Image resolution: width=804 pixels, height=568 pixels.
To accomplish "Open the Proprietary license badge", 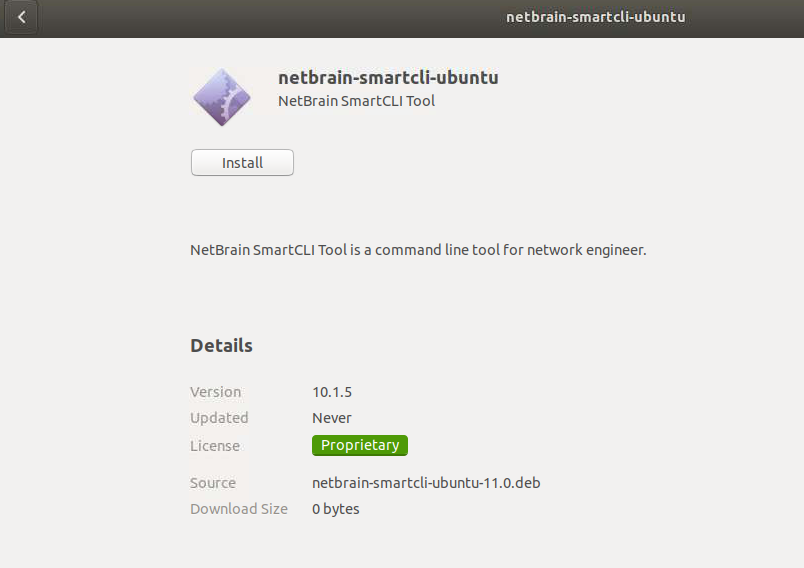I will coord(360,445).
